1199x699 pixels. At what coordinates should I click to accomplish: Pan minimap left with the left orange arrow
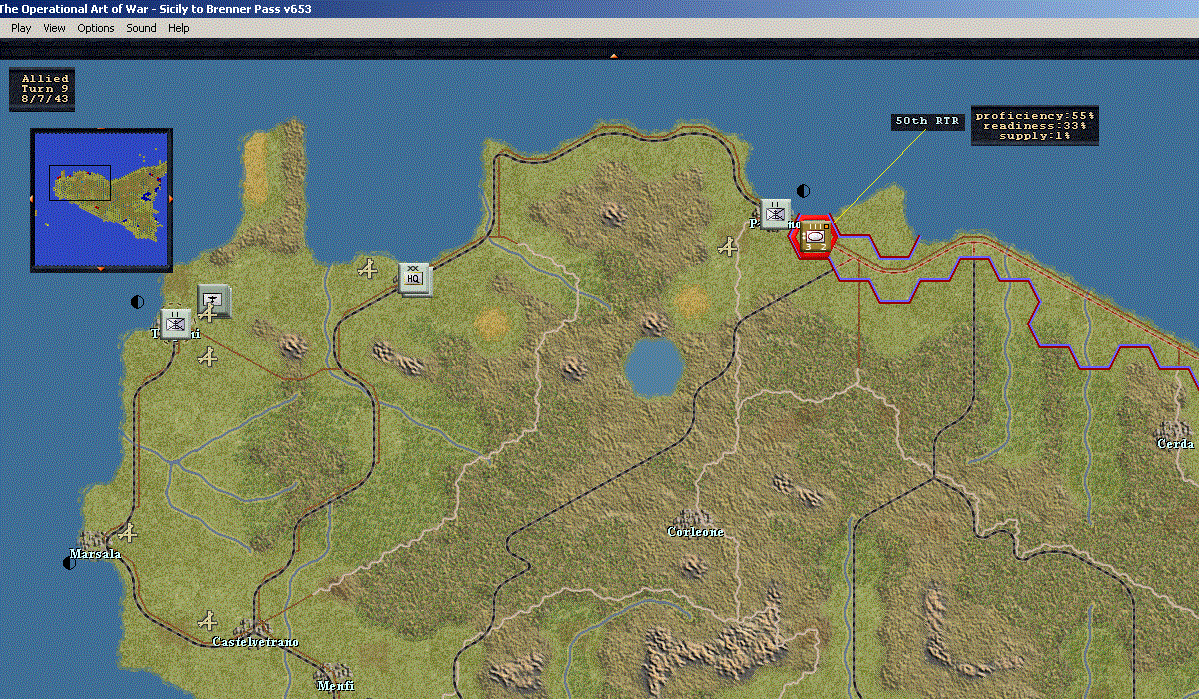click(x=32, y=199)
